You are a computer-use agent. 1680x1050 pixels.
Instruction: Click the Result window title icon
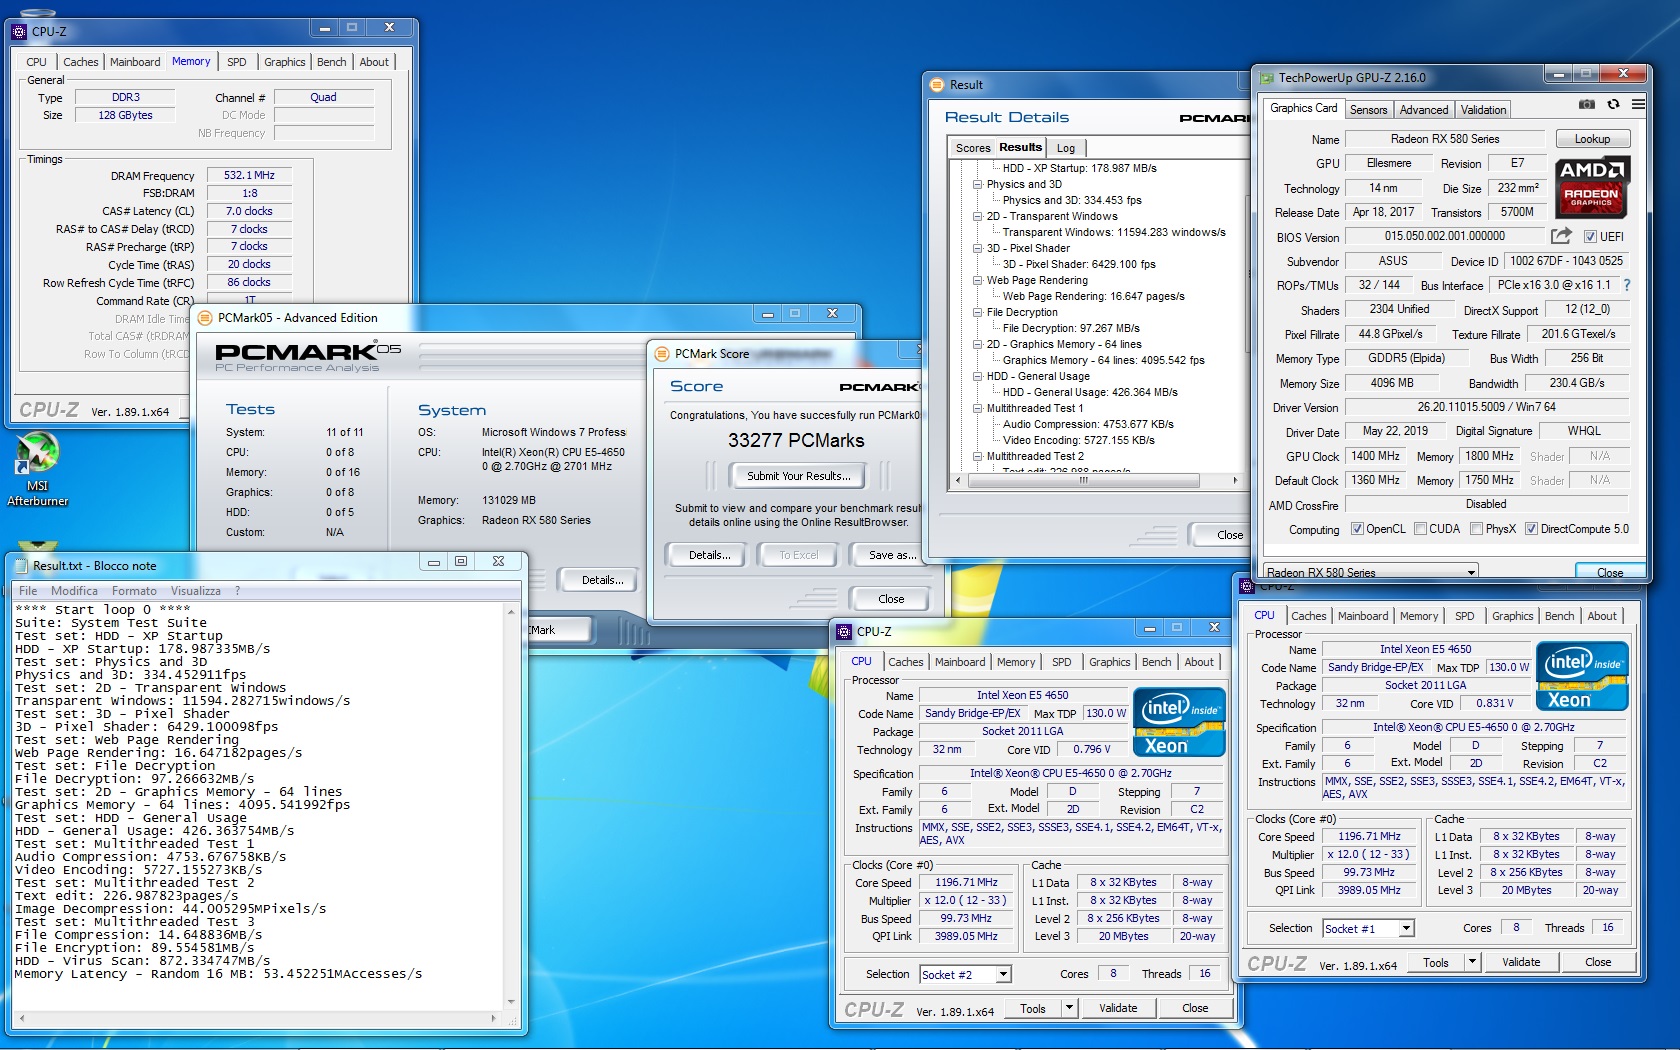[937, 85]
